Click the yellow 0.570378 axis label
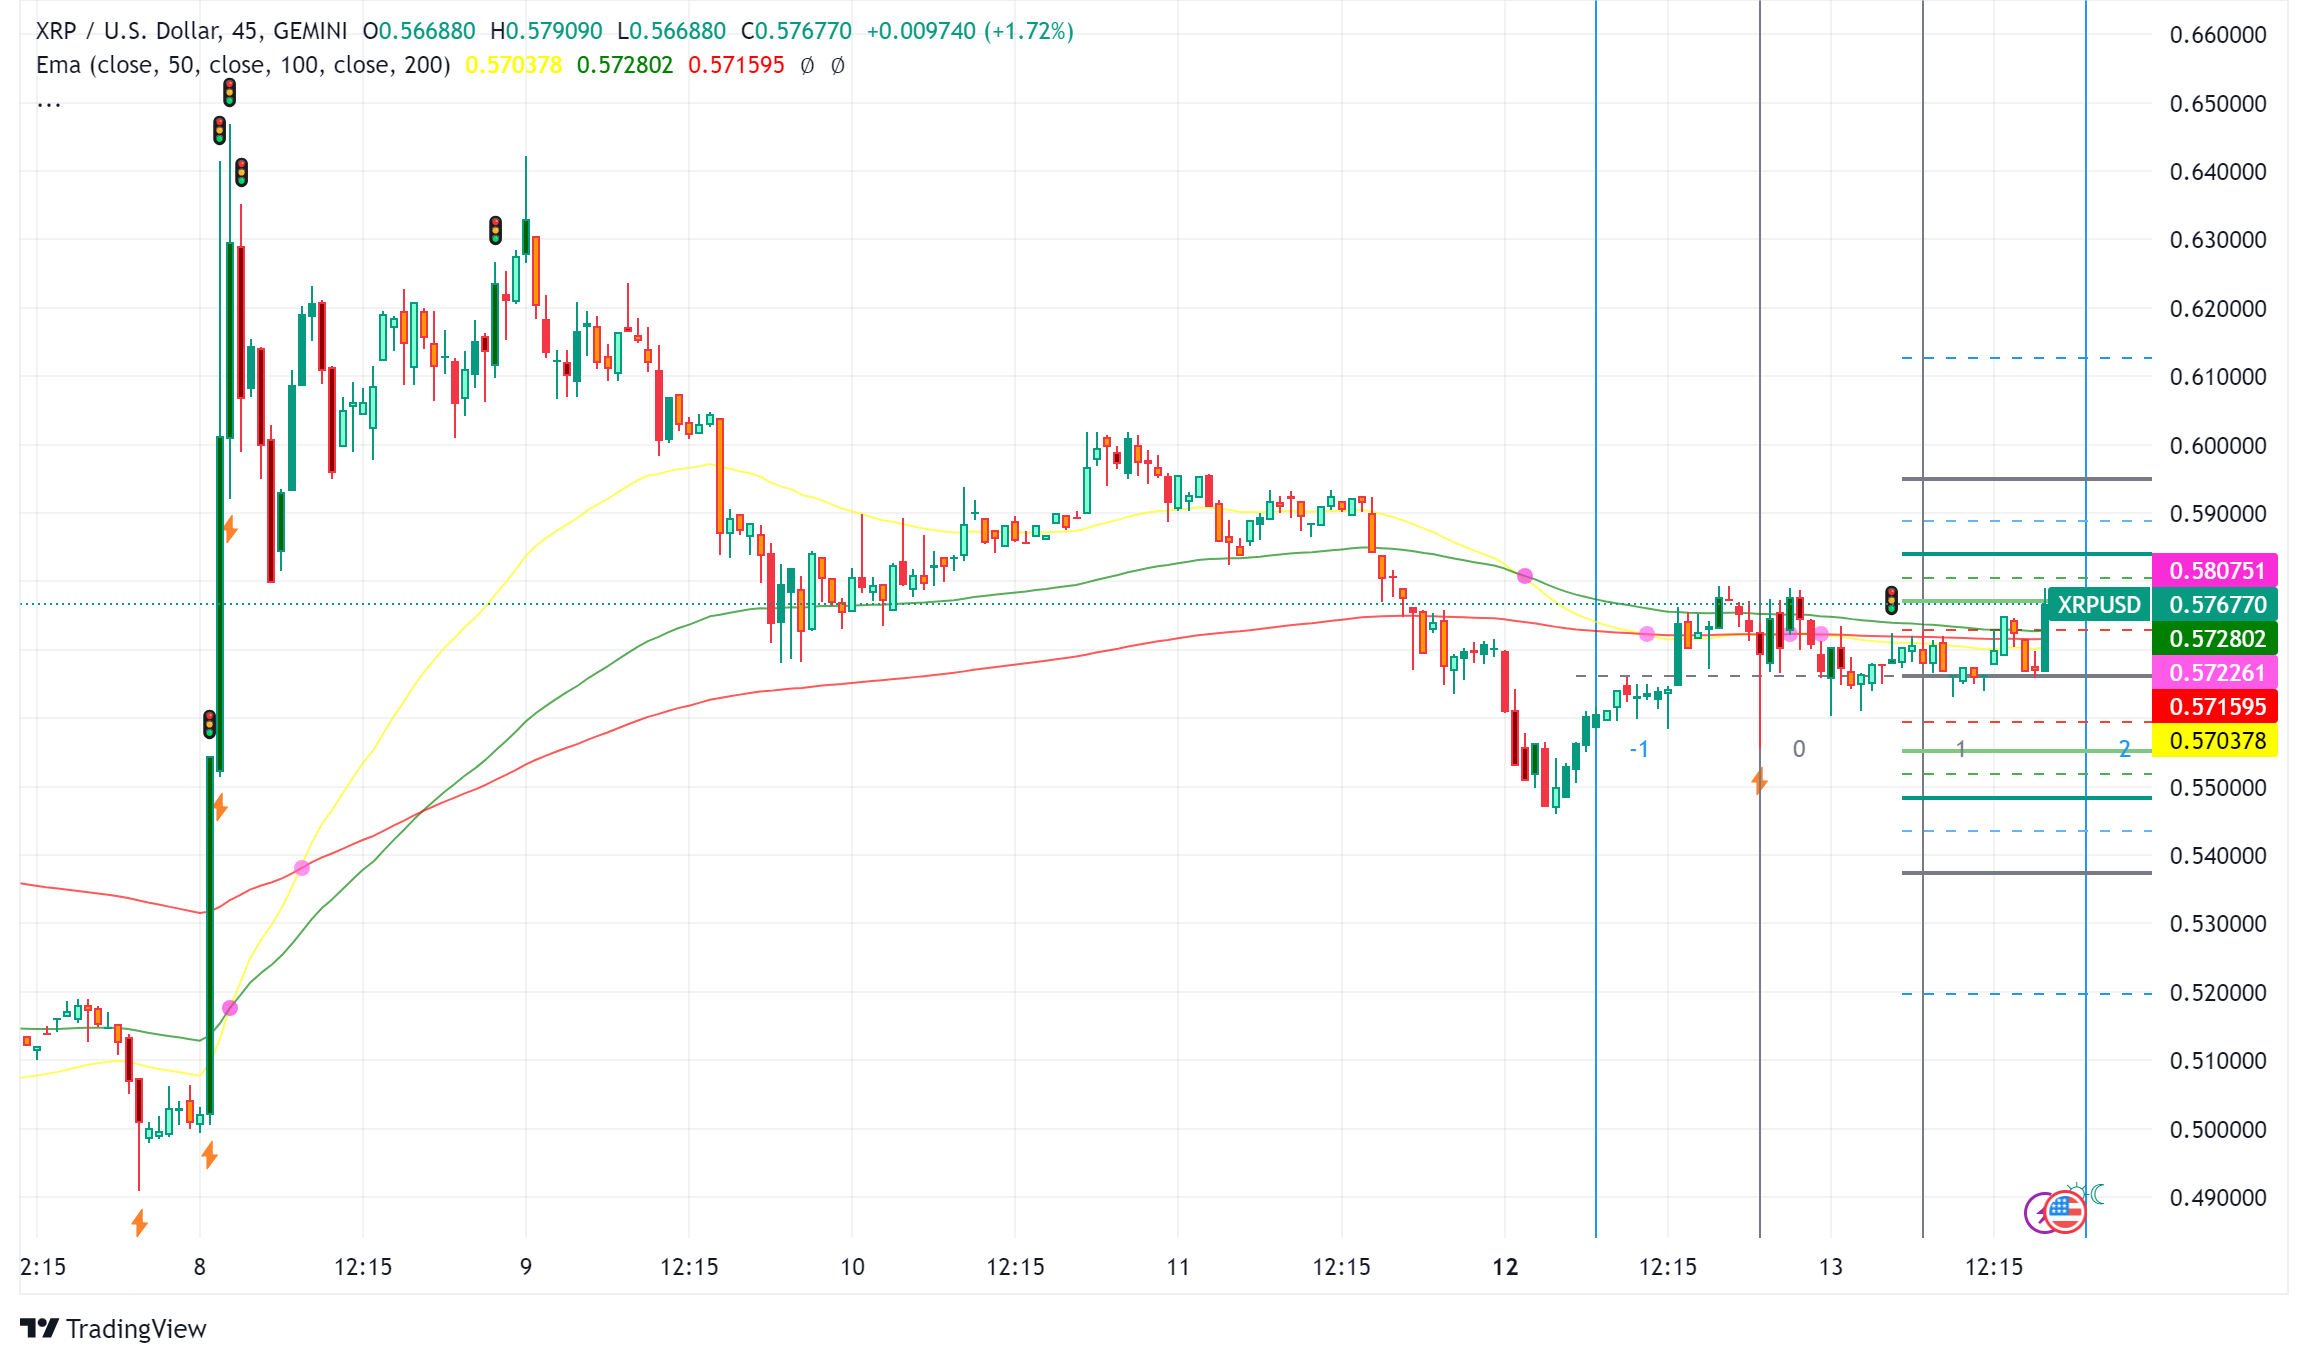 tap(2215, 740)
